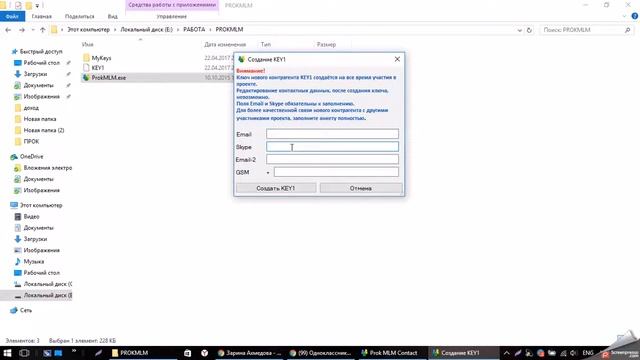Screen dimensions: 640x360
Task: Open Музыка under Этот компьютер
Action: (x=33, y=262)
